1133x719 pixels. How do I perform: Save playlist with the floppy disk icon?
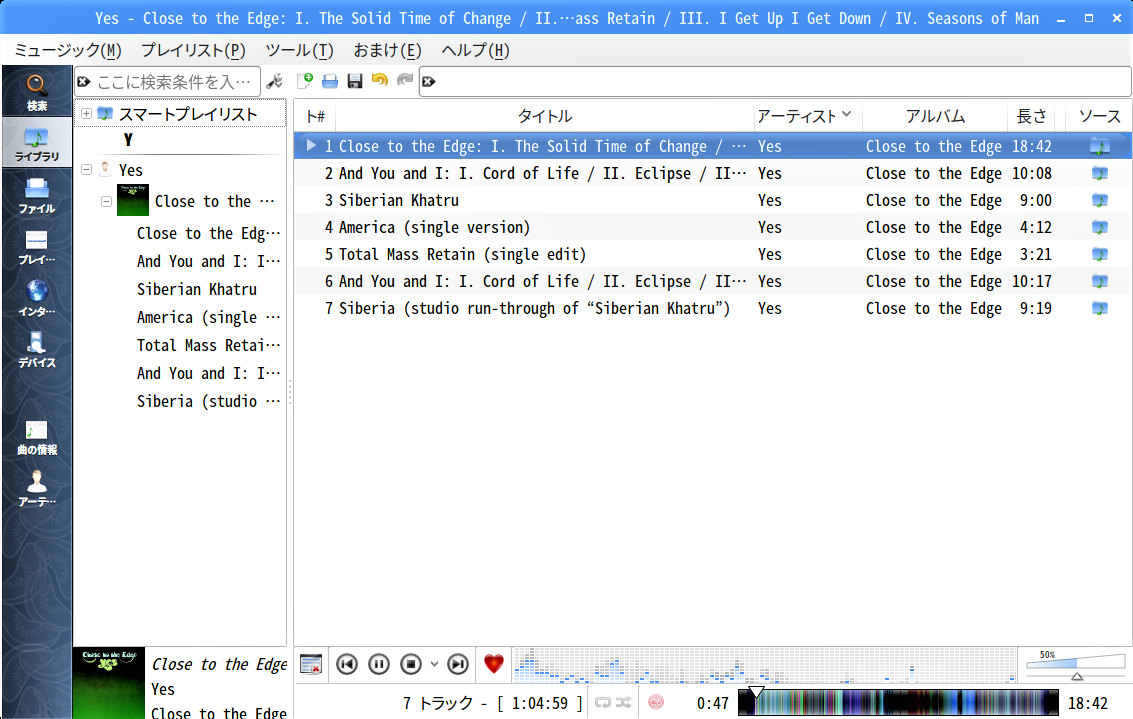[x=355, y=81]
